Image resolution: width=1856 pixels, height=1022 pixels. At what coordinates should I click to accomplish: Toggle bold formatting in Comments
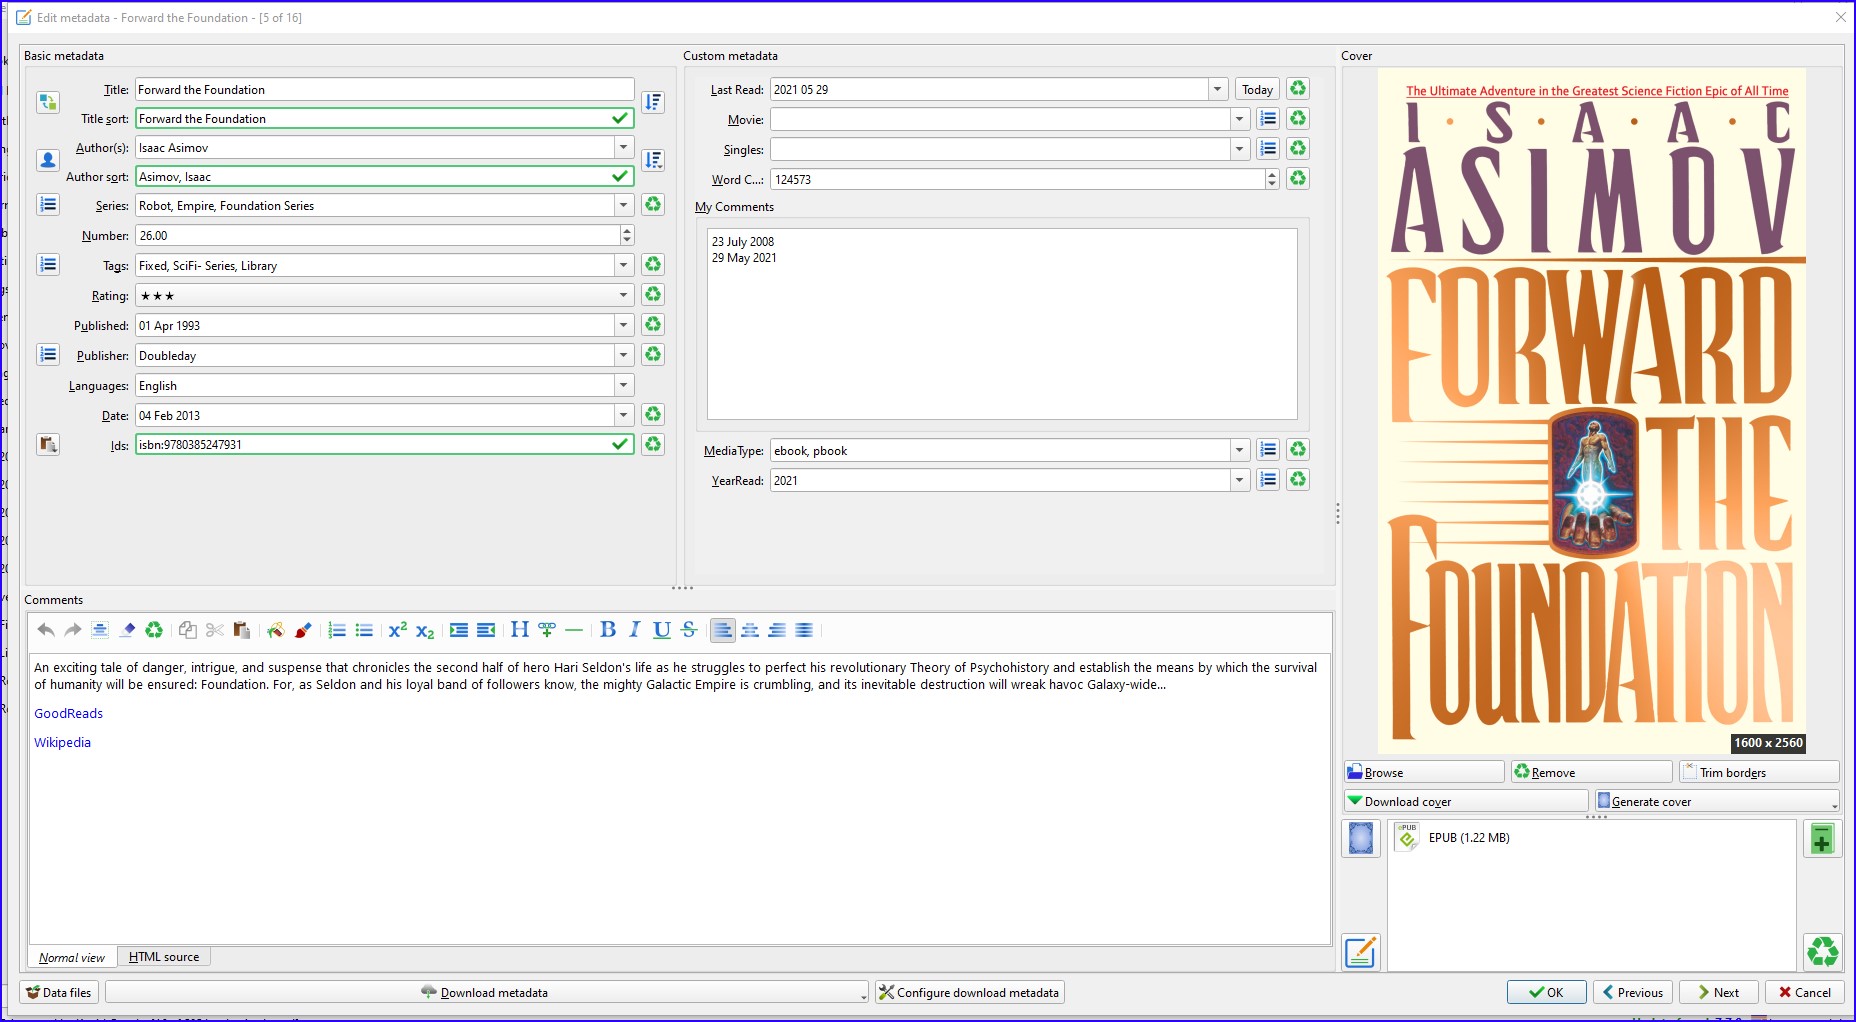607,630
